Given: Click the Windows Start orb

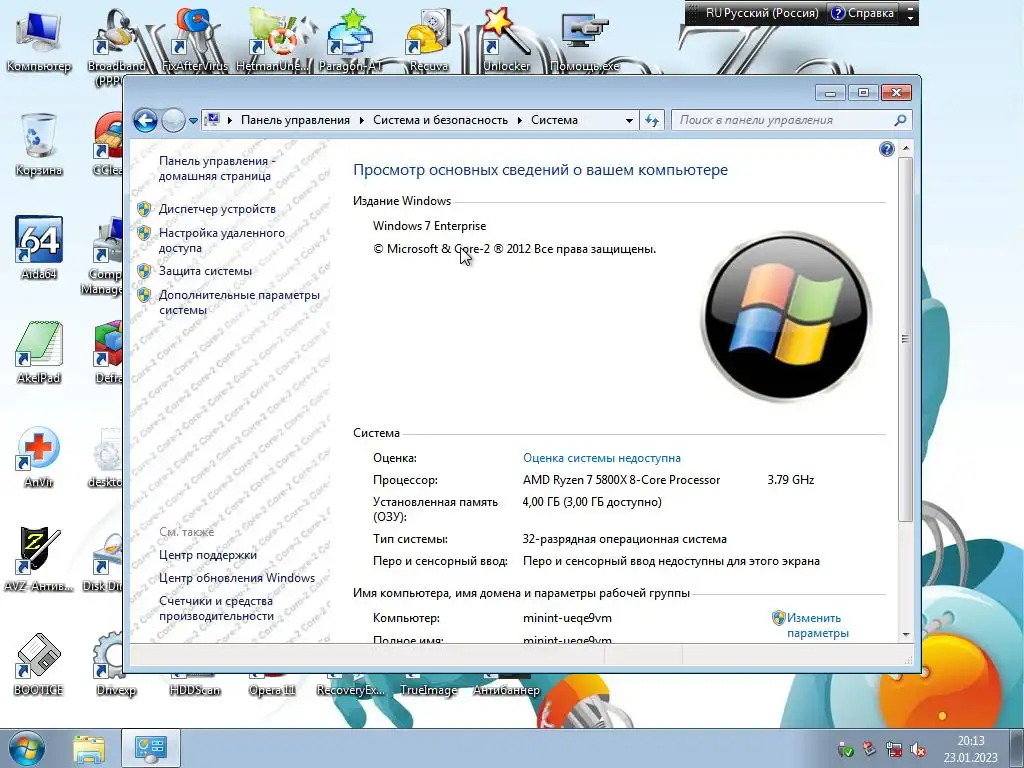Looking at the screenshot, I should pyautogui.click(x=26, y=748).
